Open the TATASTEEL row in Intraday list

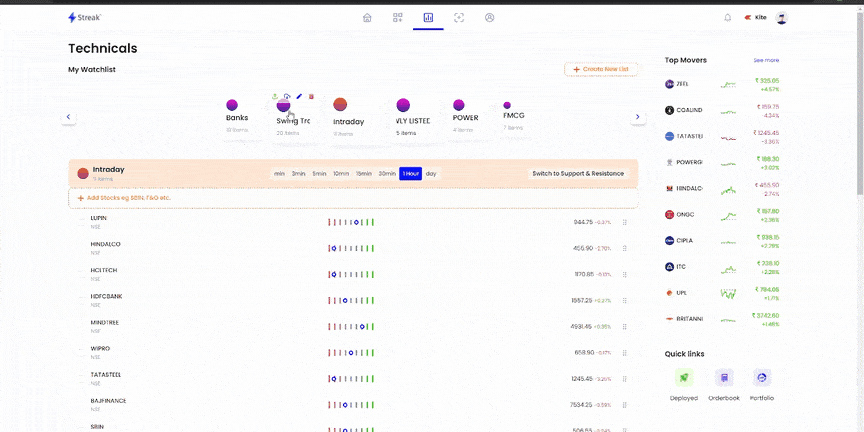pos(353,379)
